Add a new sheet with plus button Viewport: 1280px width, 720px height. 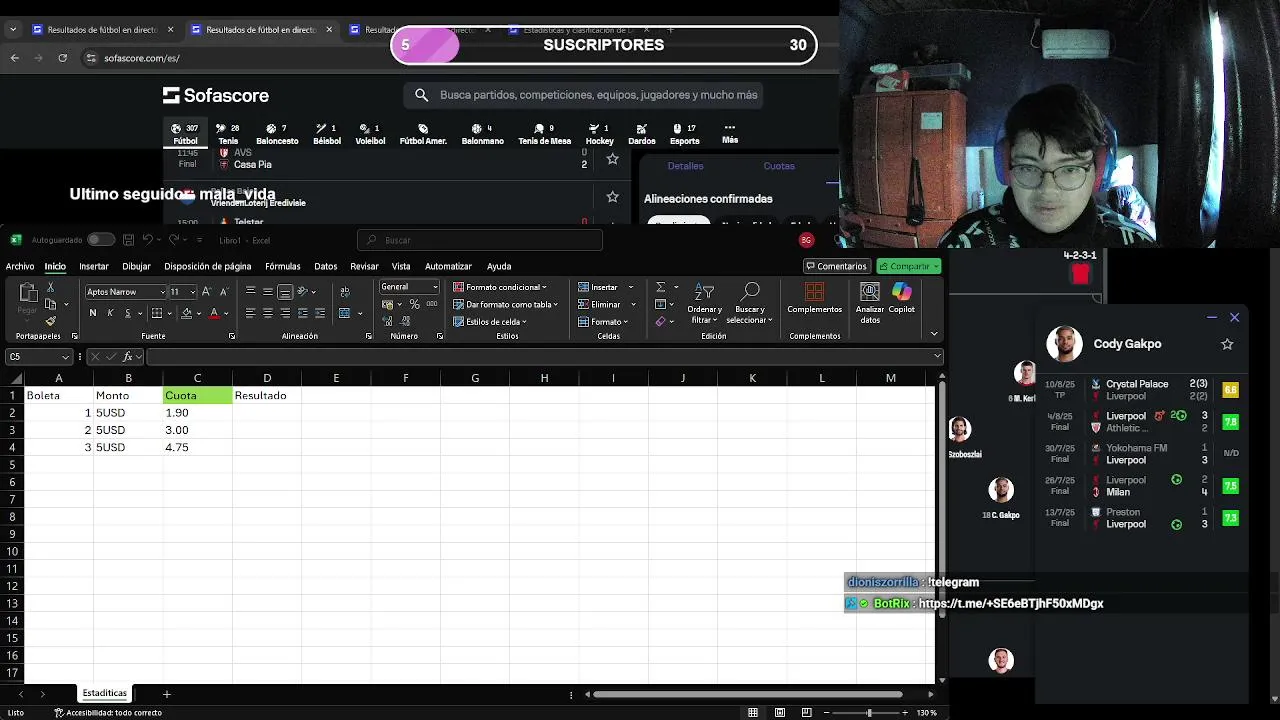point(167,693)
